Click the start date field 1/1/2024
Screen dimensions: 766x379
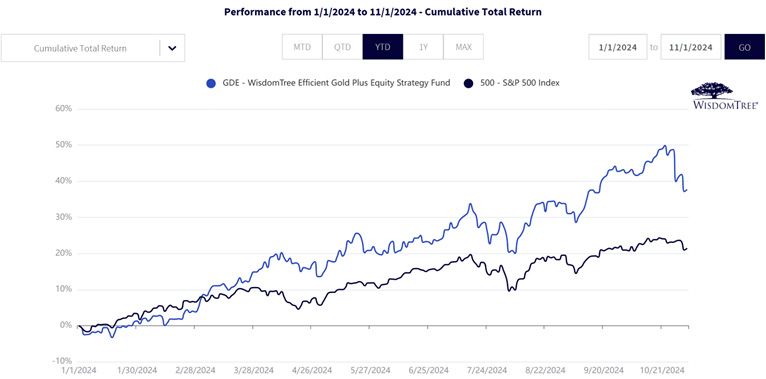point(618,47)
